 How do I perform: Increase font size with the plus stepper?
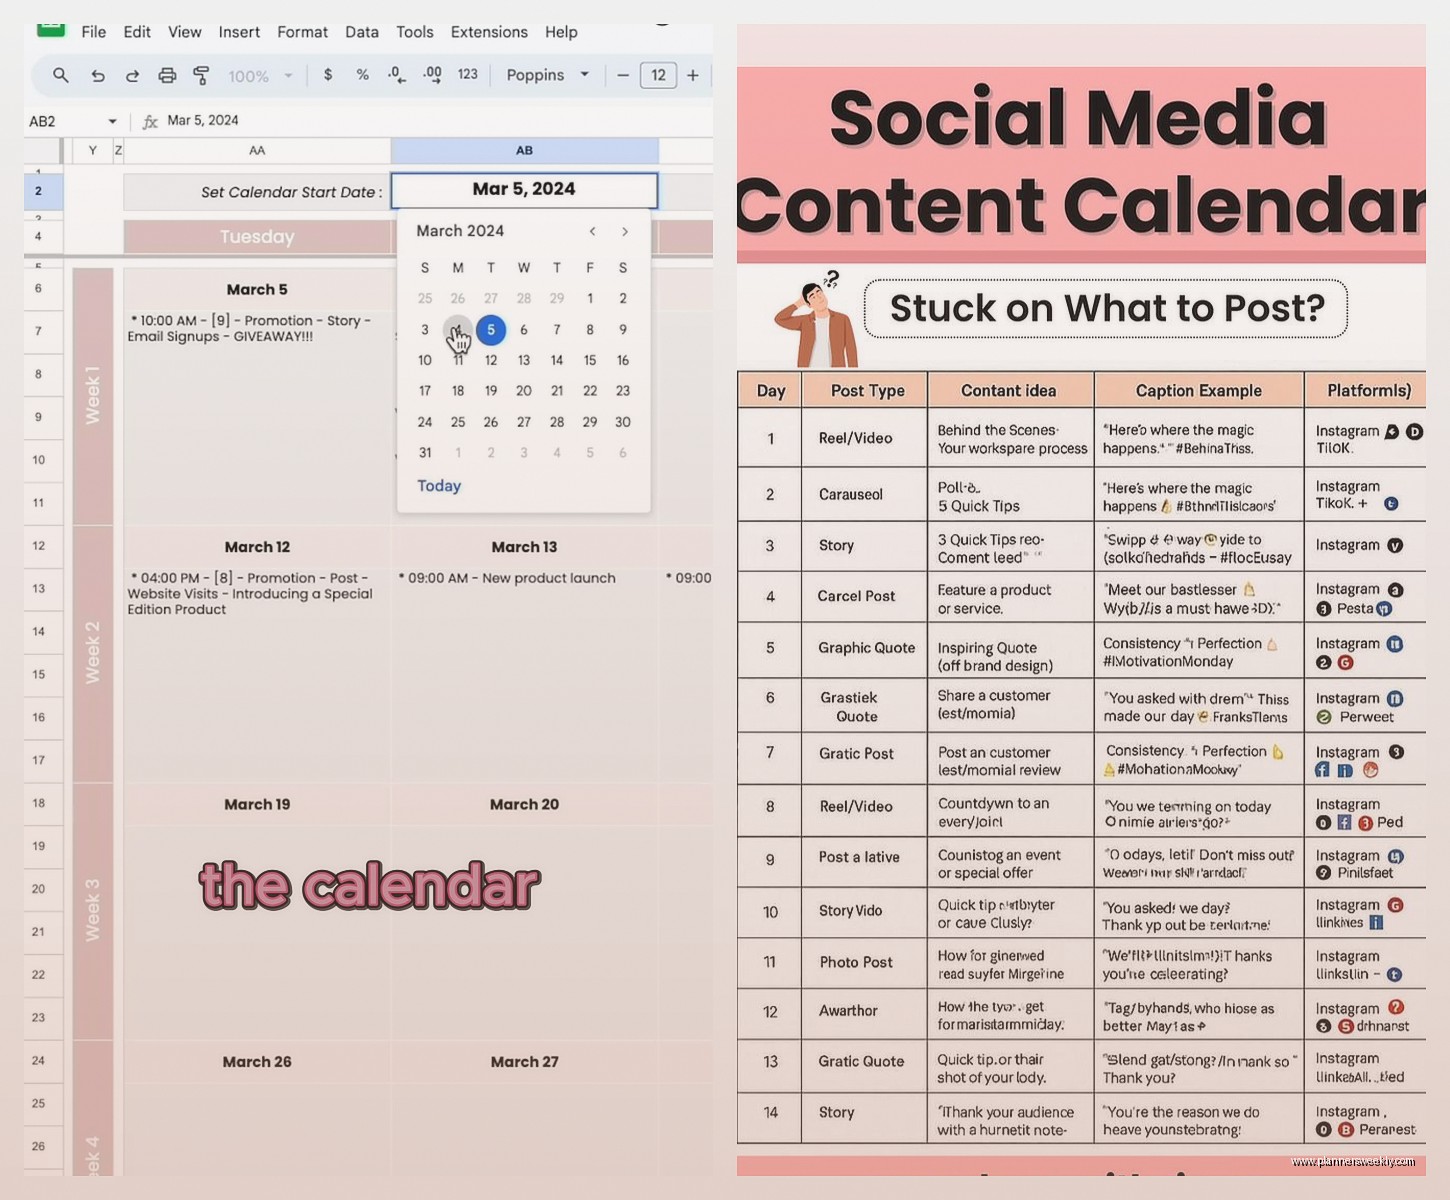[692, 75]
